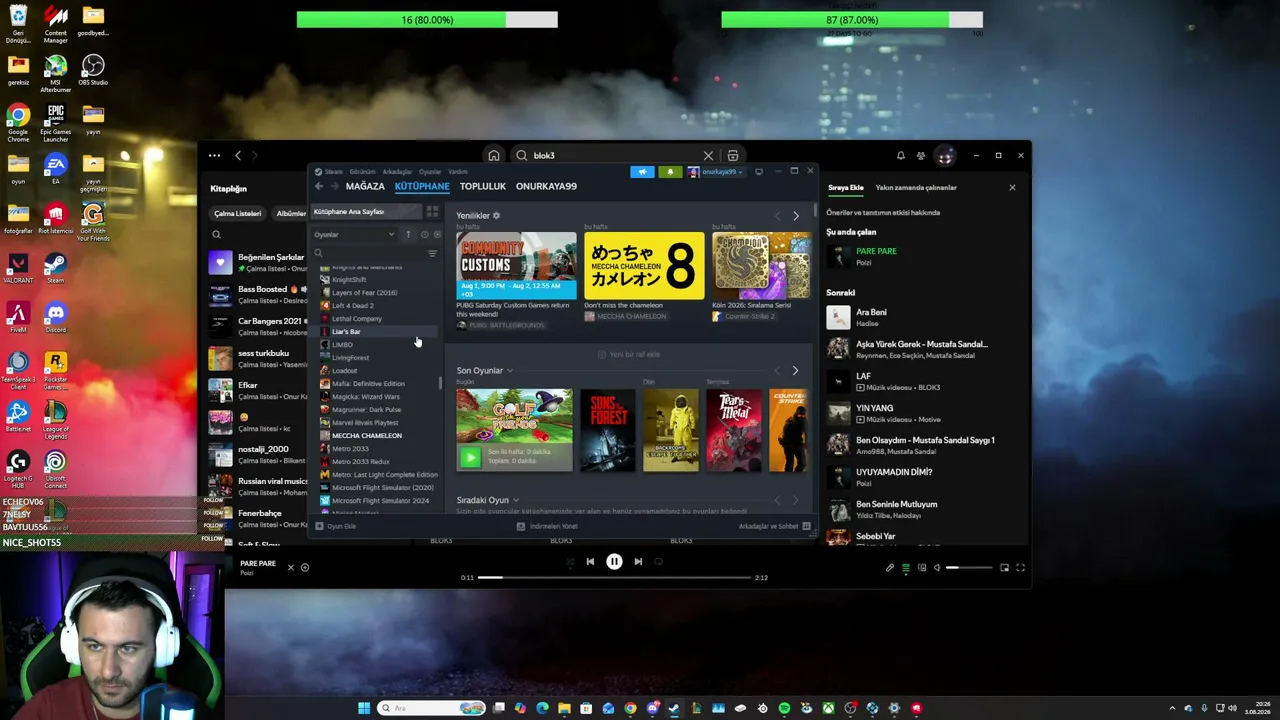The image size is (1280, 720).
Task: Close the Spotify queue panel
Action: [1012, 188]
